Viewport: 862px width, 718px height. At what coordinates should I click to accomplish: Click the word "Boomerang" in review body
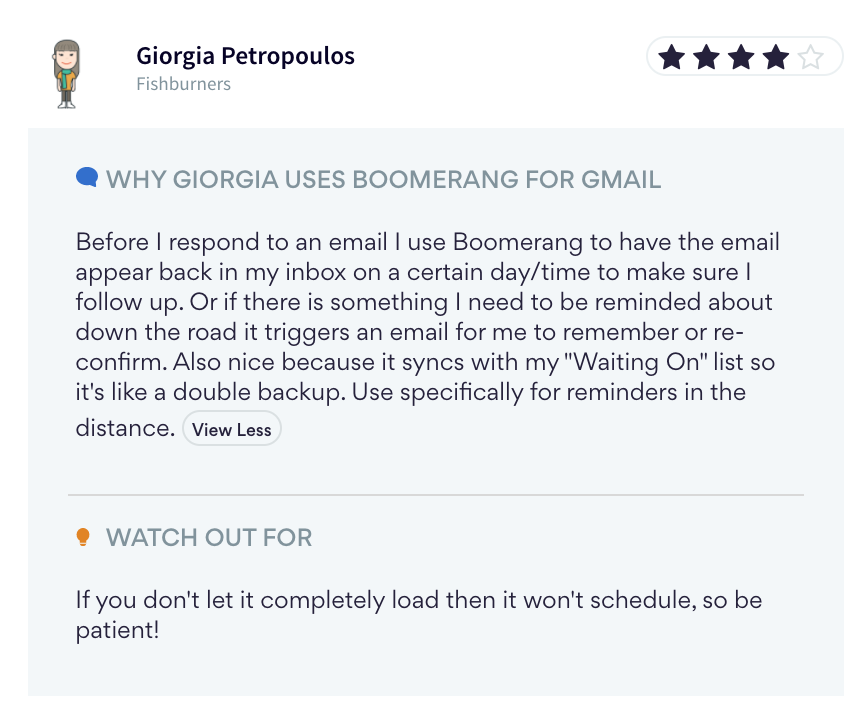[x=517, y=242]
